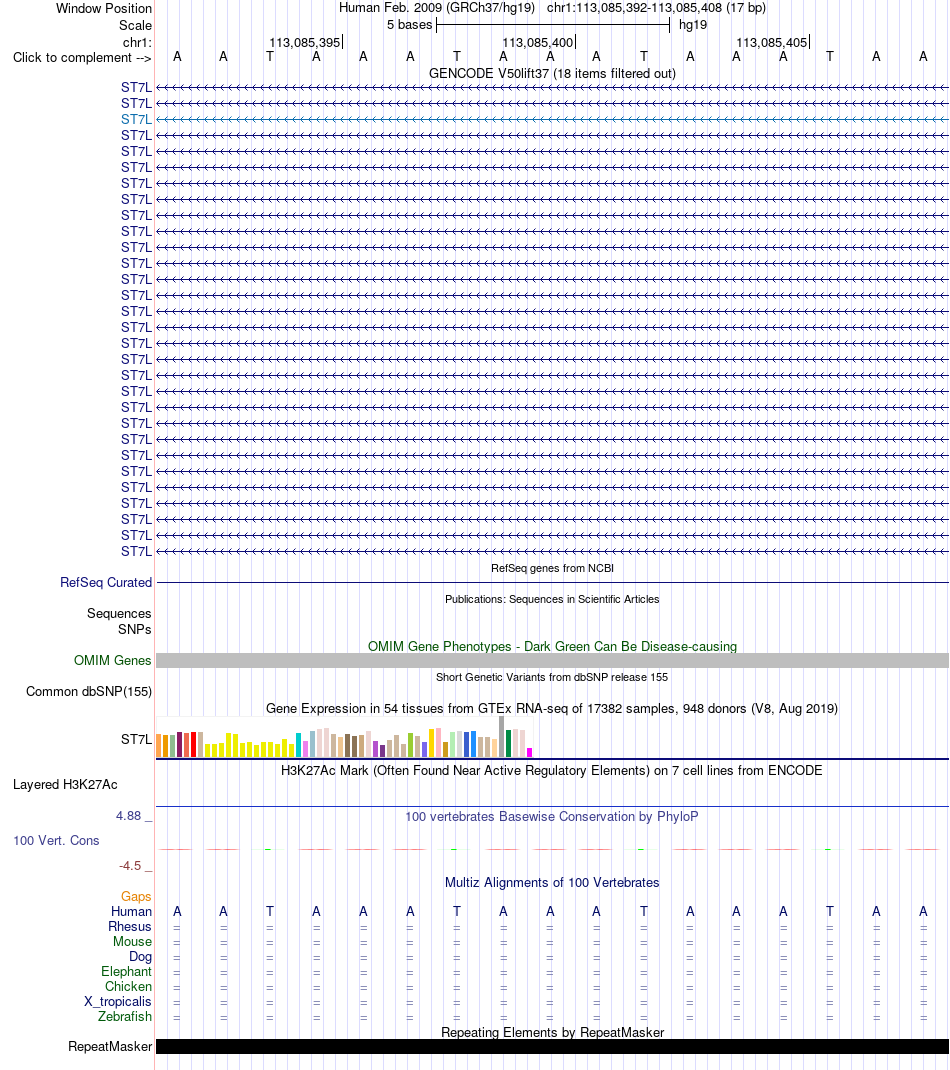Open 'Publications: Sequences in Scientific Articles' title
950x1070 pixels.
pyautogui.click(x=552, y=599)
